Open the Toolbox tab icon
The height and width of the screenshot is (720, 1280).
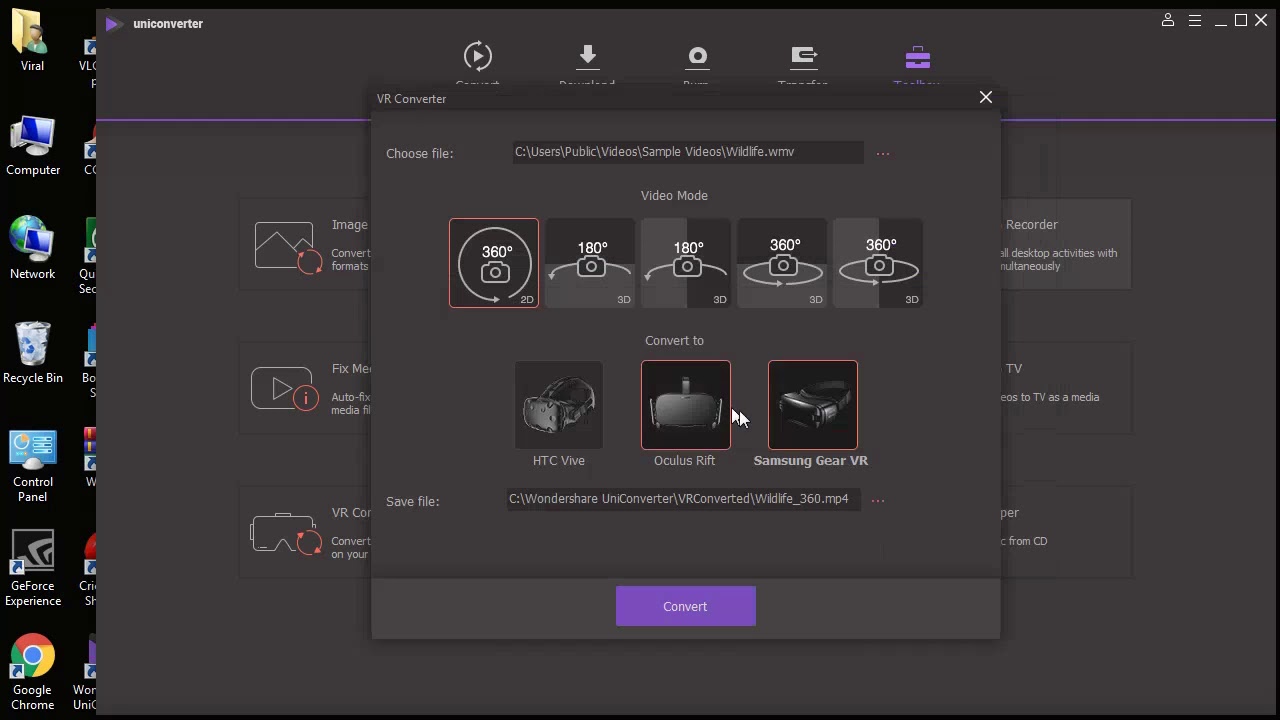(918, 57)
